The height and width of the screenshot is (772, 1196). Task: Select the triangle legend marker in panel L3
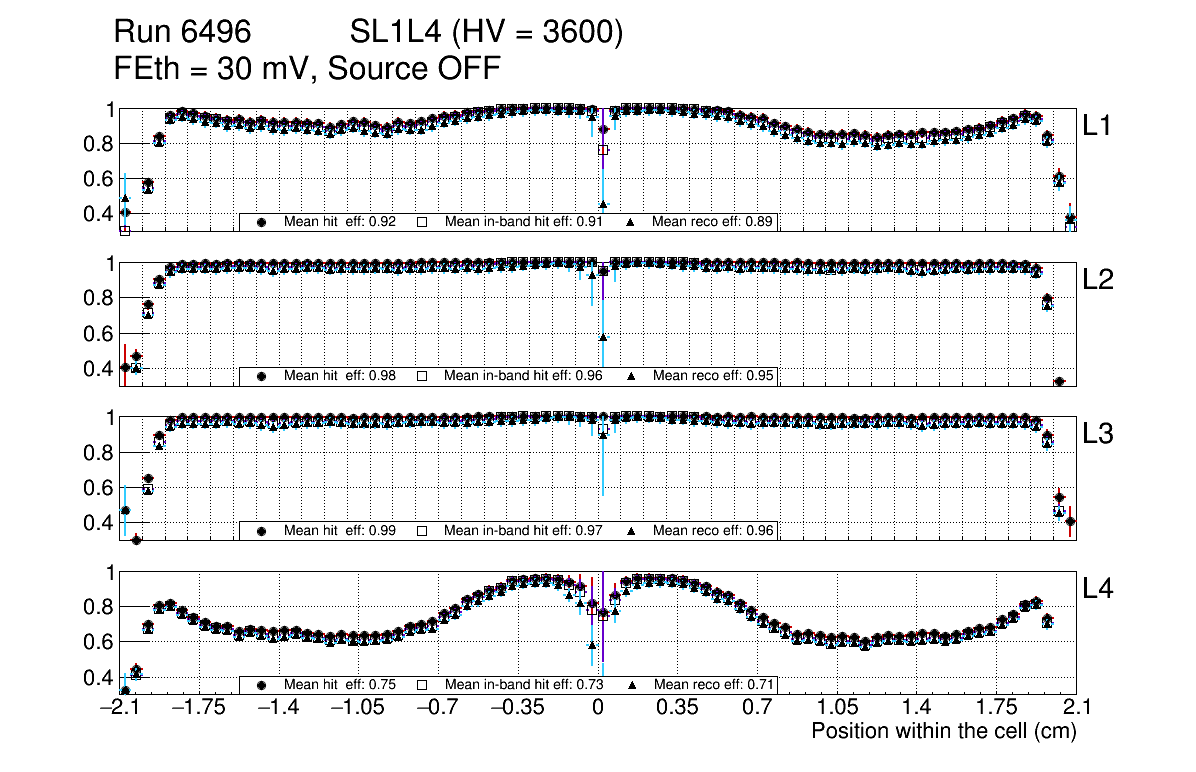point(632,531)
